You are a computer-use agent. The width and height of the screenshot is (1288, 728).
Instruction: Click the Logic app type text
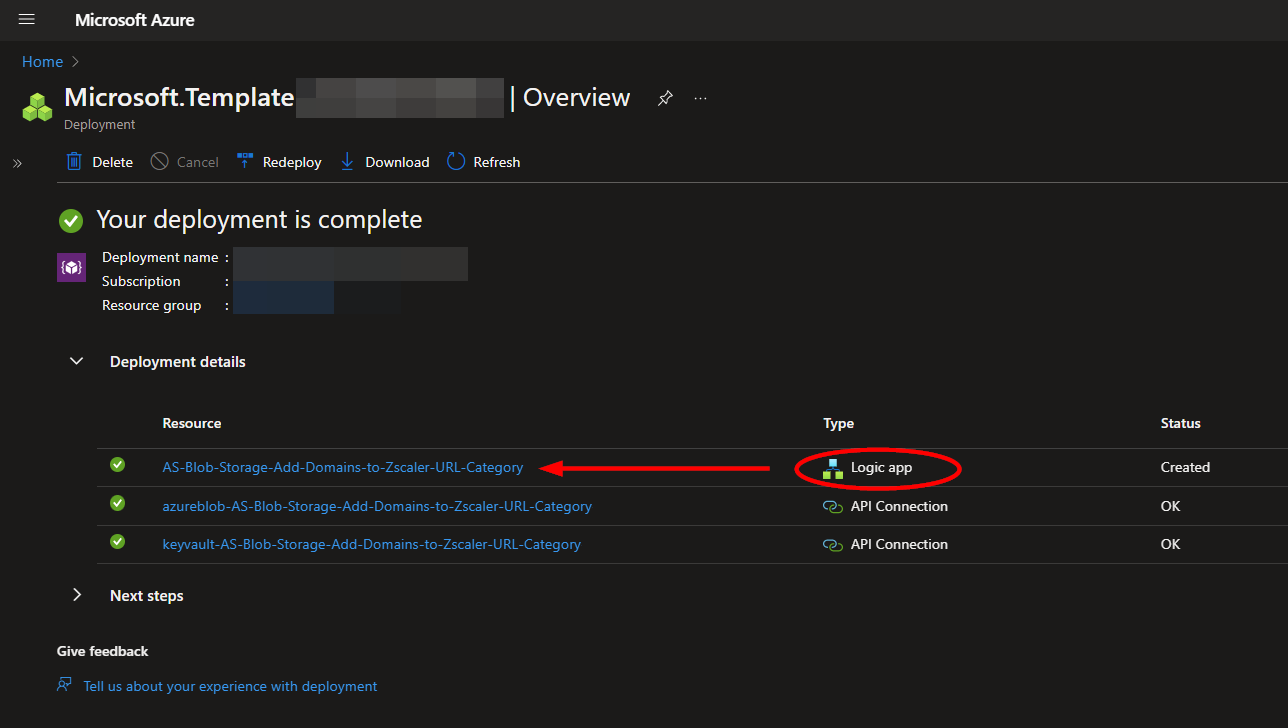tap(881, 467)
